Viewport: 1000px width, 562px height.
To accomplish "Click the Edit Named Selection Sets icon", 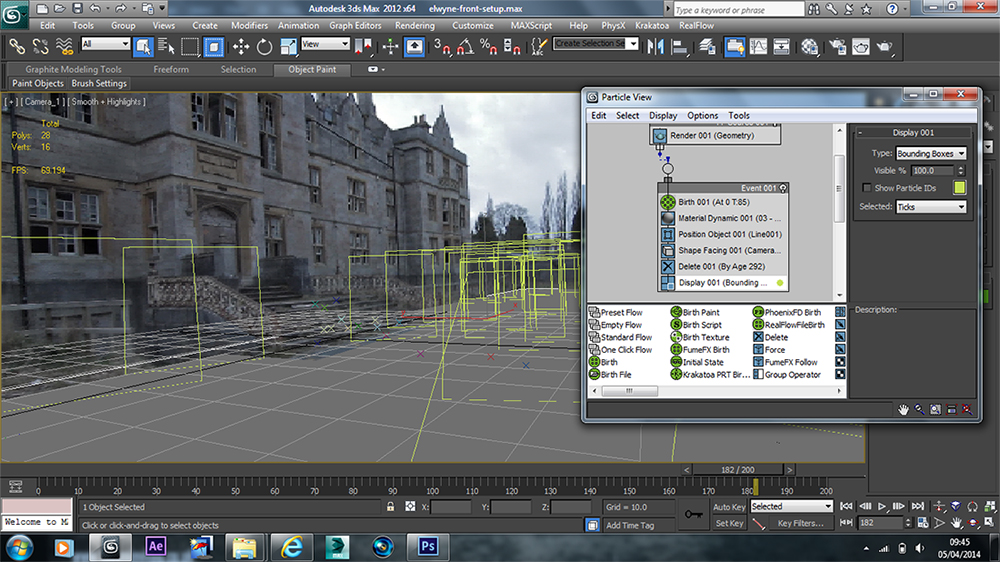I will click(539, 46).
